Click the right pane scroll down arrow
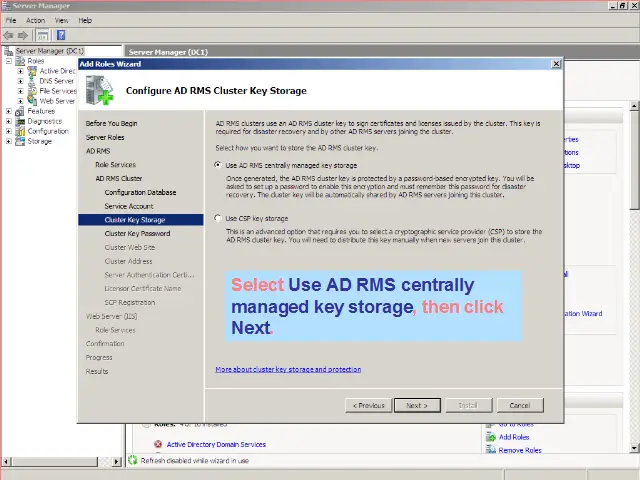 pyautogui.click(x=634, y=448)
